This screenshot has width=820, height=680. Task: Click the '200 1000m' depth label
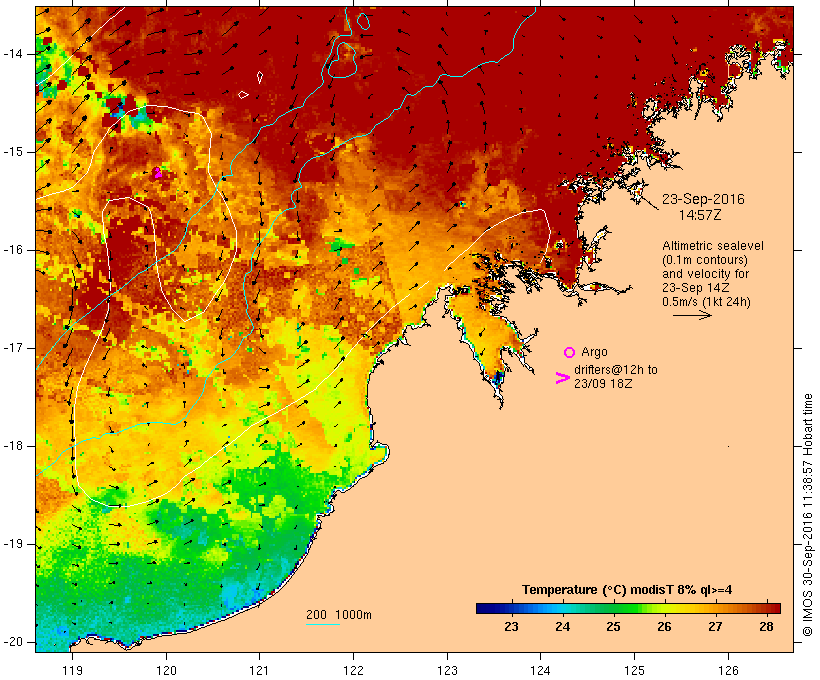339,615
